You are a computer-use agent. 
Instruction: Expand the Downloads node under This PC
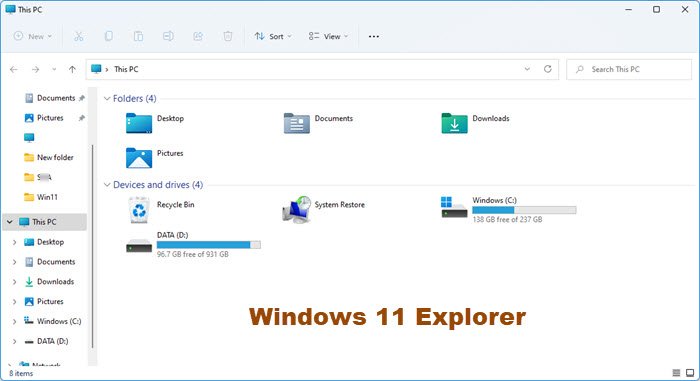point(14,282)
